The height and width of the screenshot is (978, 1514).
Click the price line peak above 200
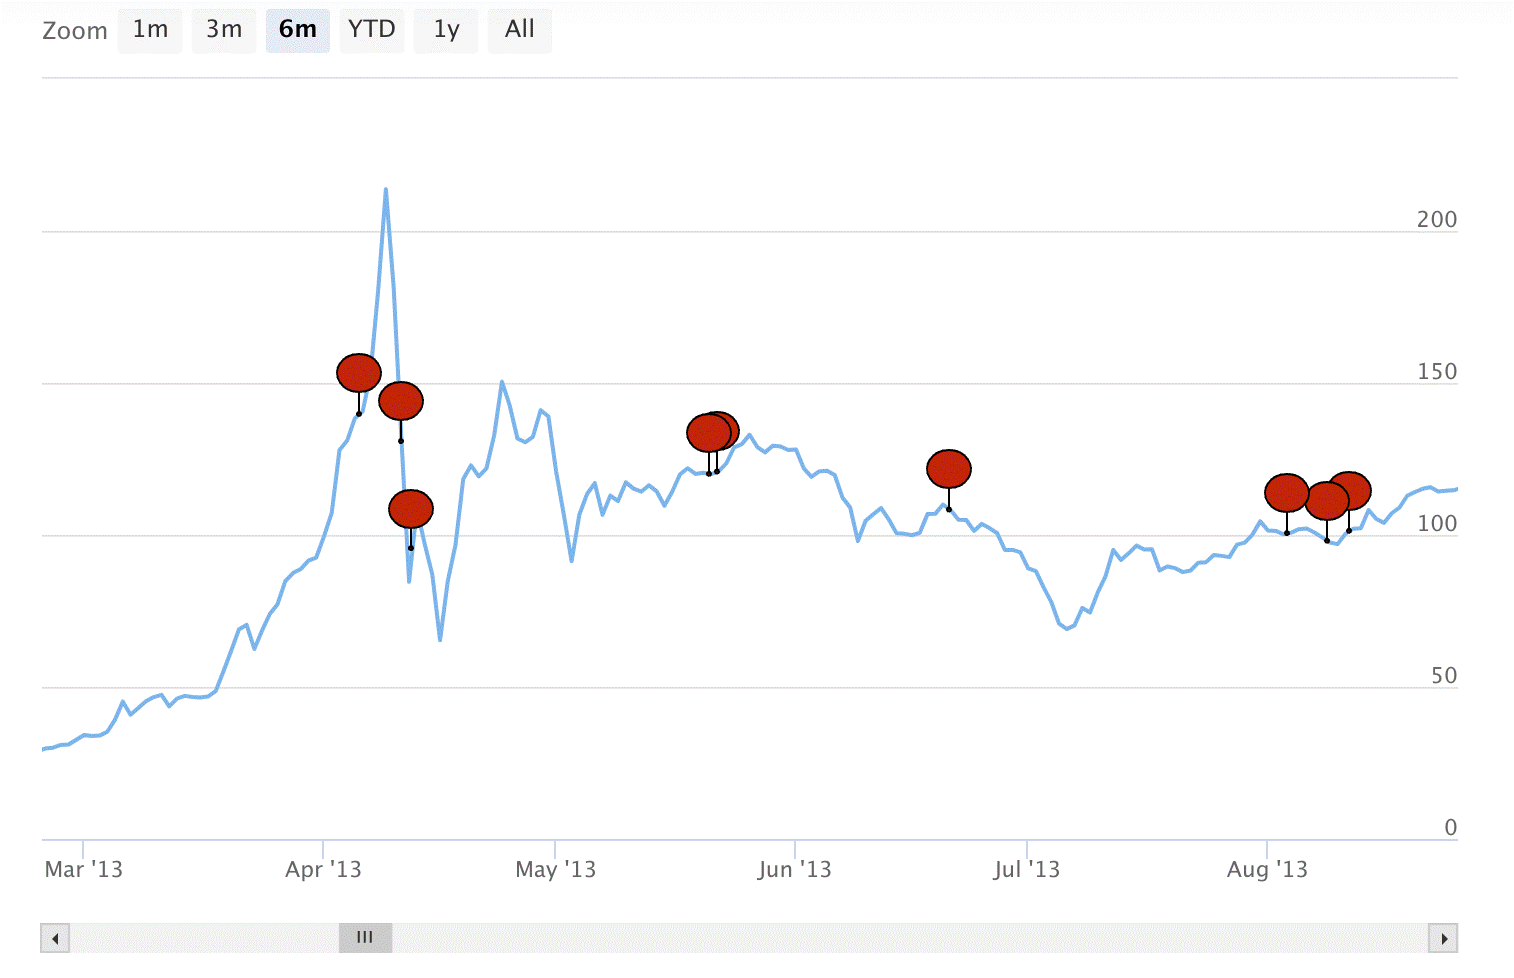pyautogui.click(x=386, y=190)
